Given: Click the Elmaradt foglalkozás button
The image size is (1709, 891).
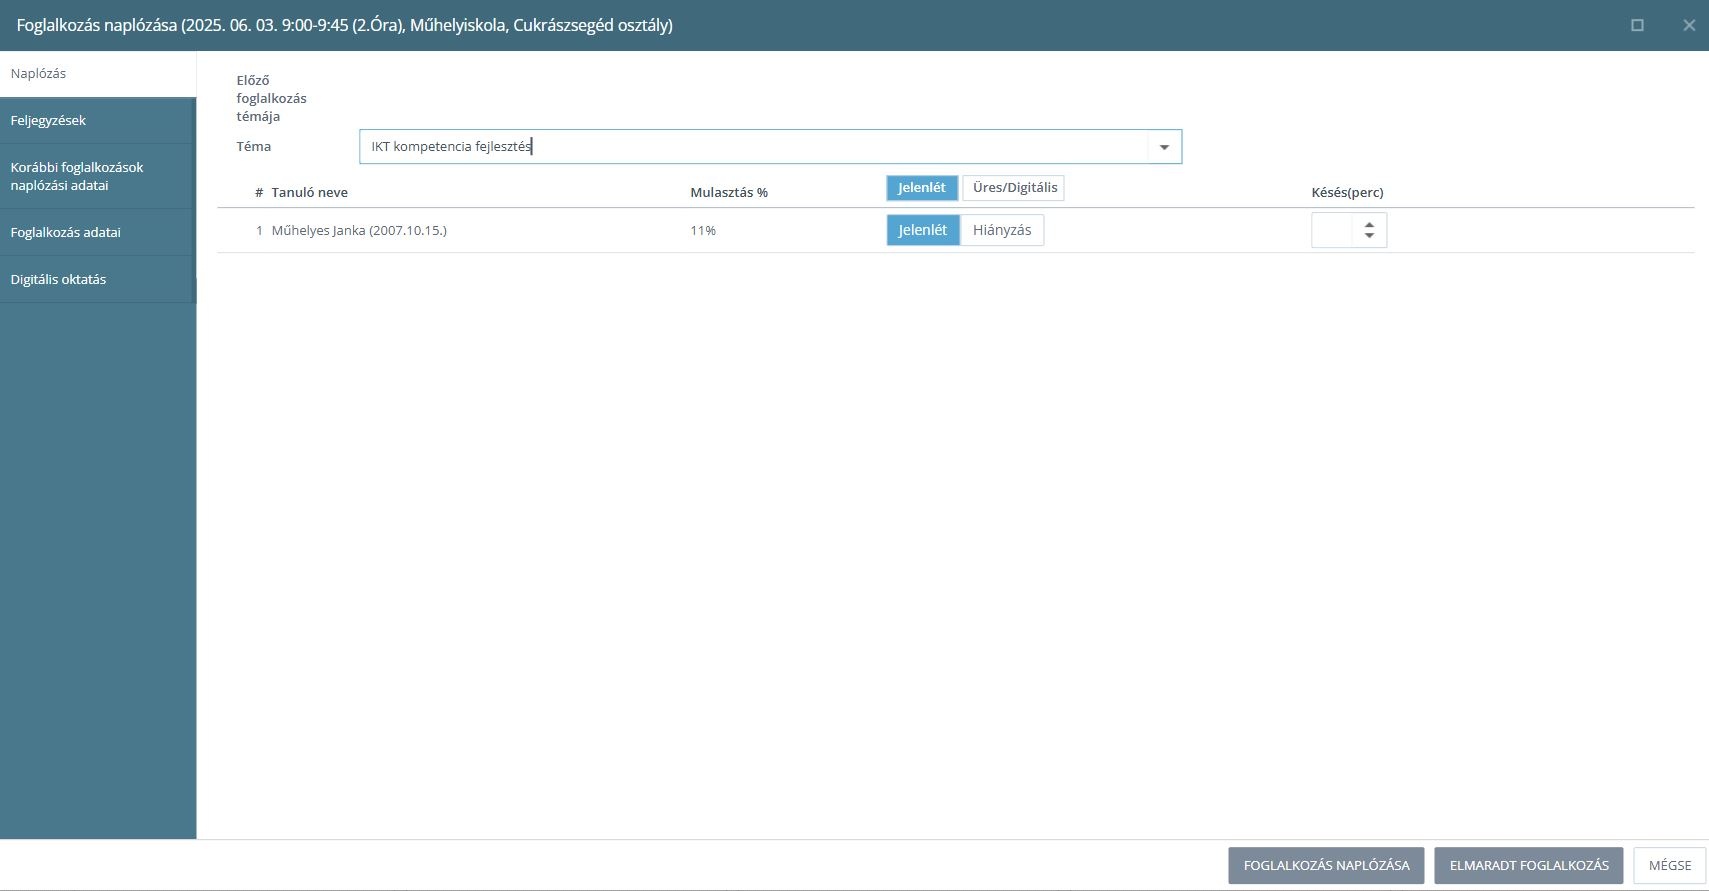Looking at the screenshot, I should pyautogui.click(x=1529, y=866).
